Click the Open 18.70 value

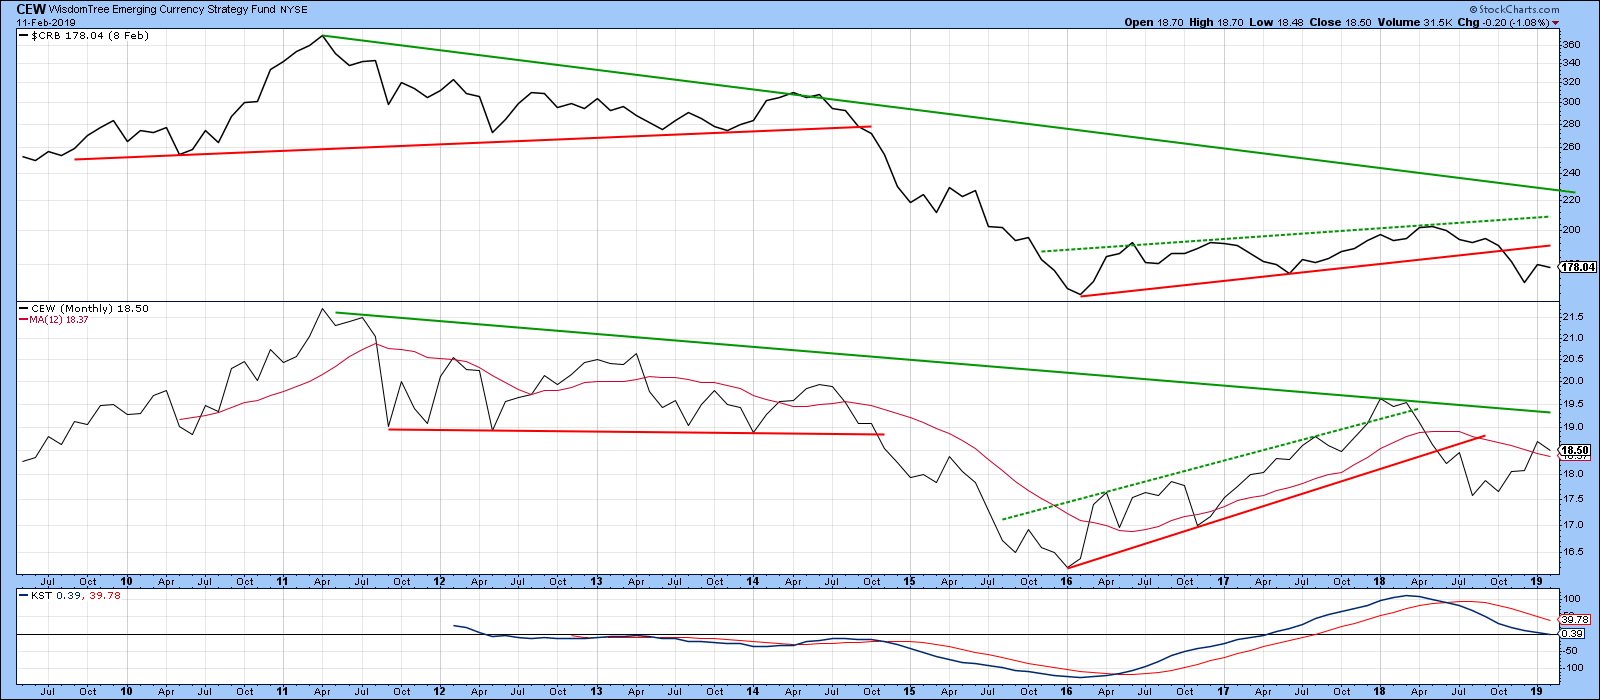pos(1153,22)
